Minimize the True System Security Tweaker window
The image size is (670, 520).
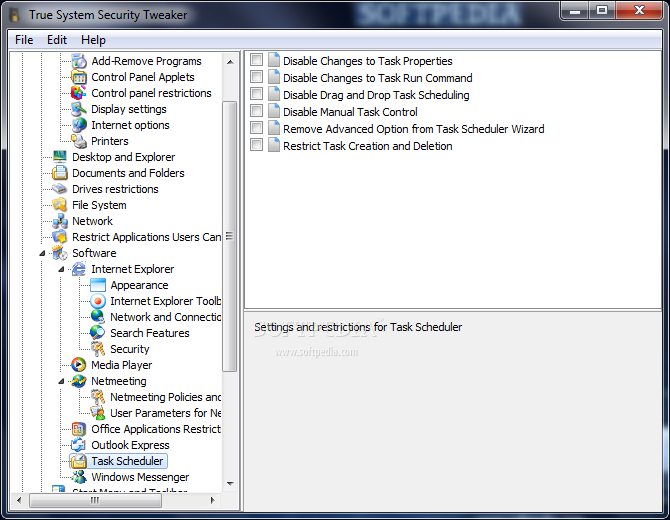(x=575, y=10)
